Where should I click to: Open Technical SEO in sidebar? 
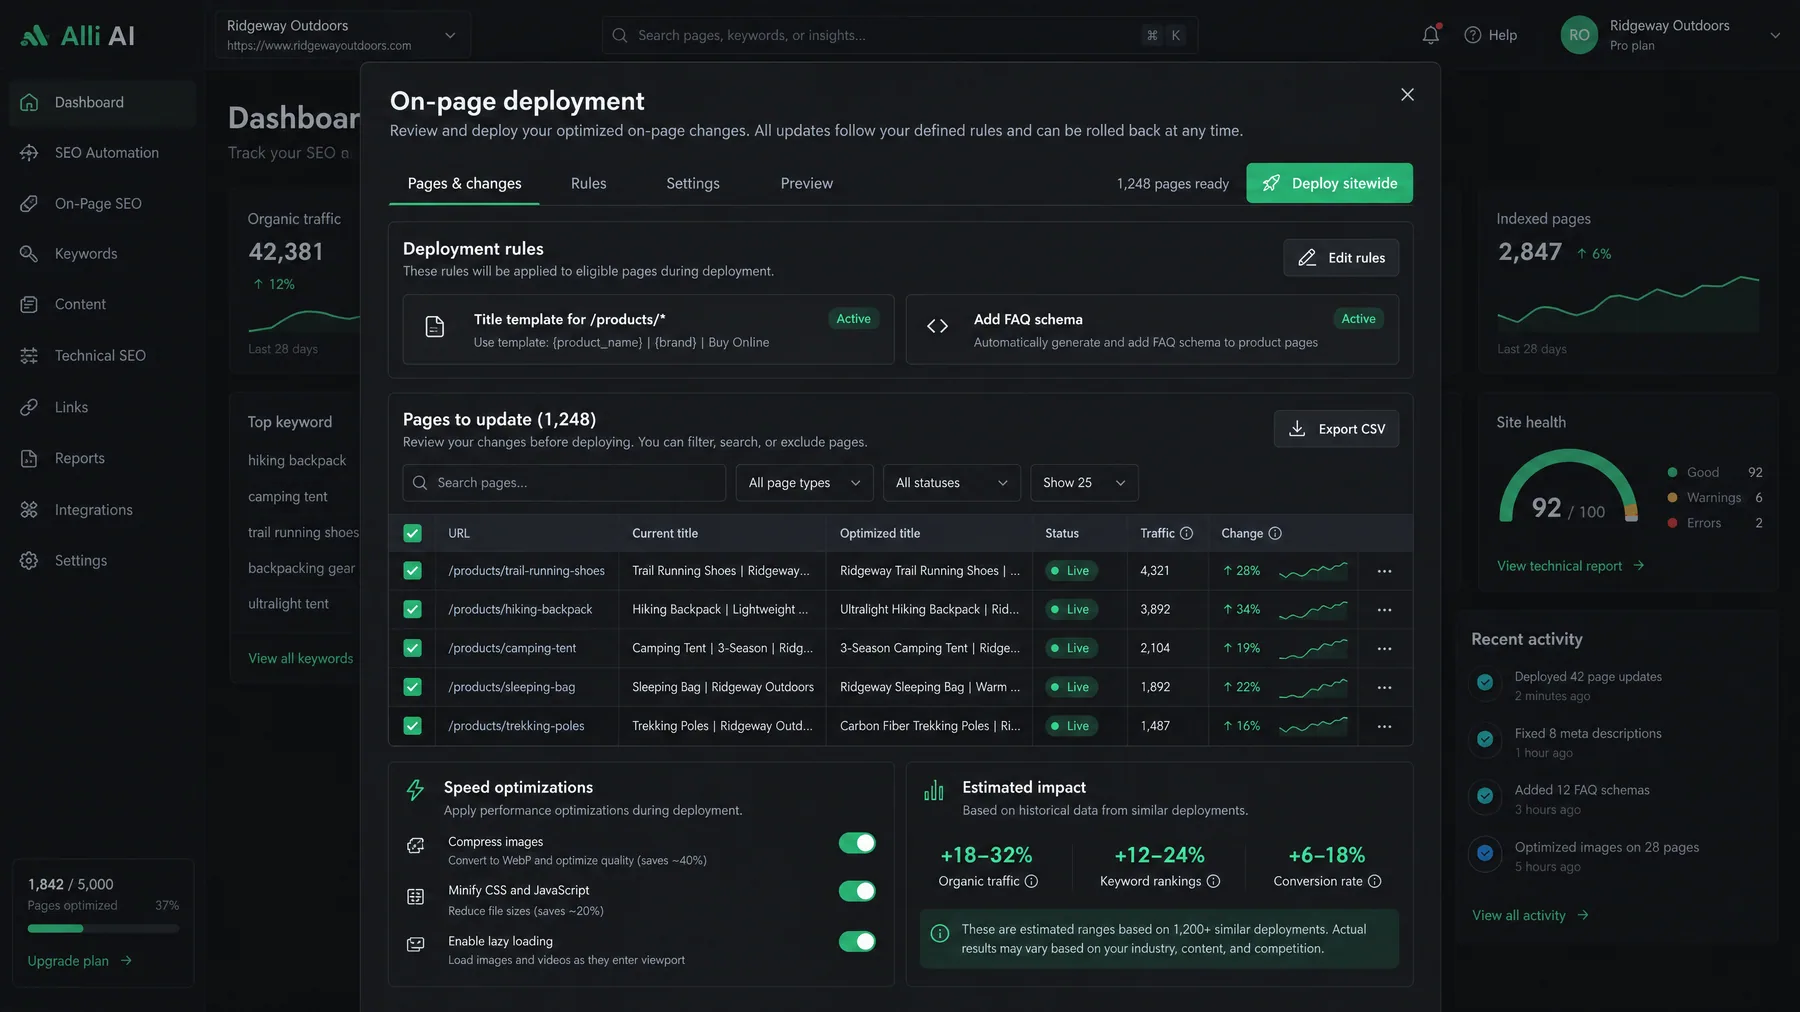[x=100, y=356]
